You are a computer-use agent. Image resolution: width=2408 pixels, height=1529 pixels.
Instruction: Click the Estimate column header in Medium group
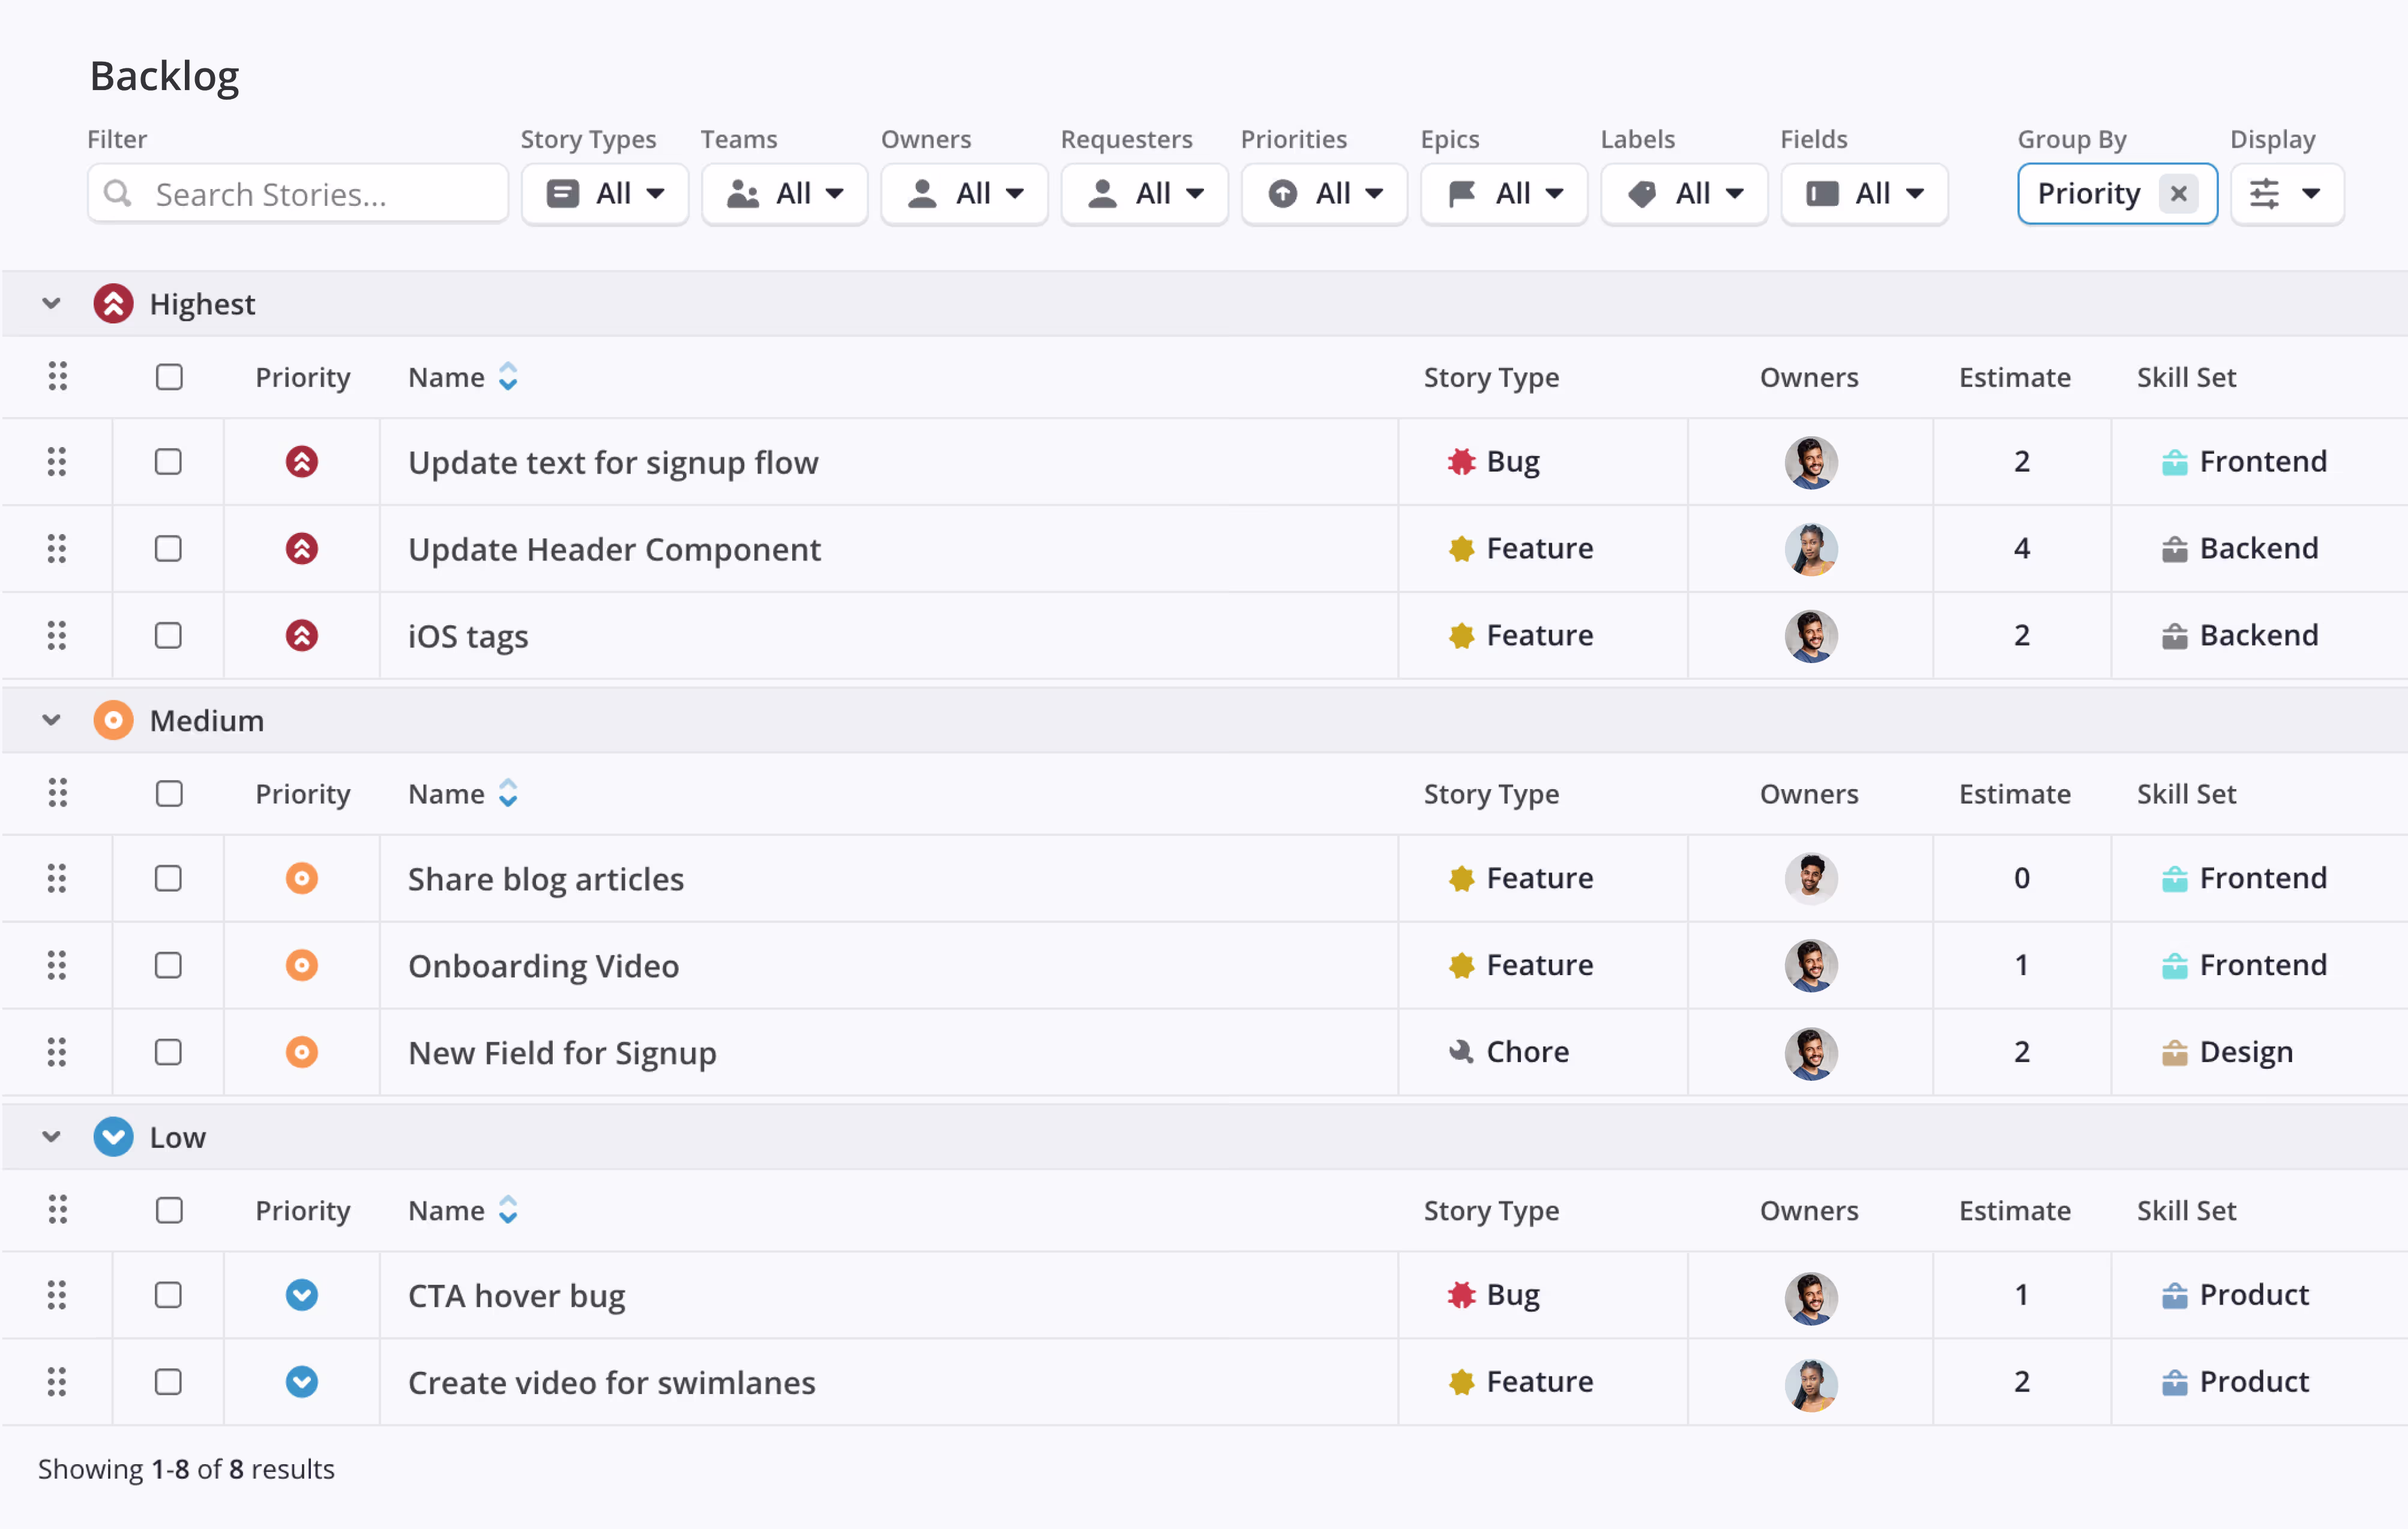pyautogui.click(x=2014, y=794)
